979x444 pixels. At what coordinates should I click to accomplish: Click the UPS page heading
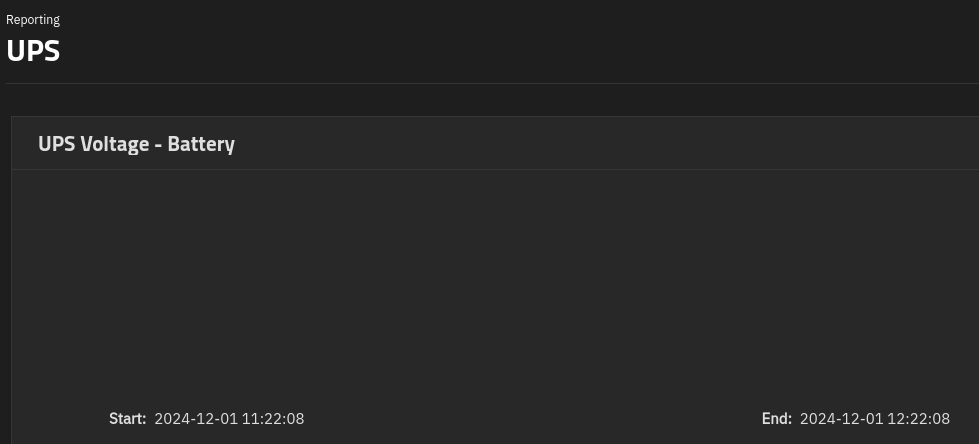(x=33, y=51)
